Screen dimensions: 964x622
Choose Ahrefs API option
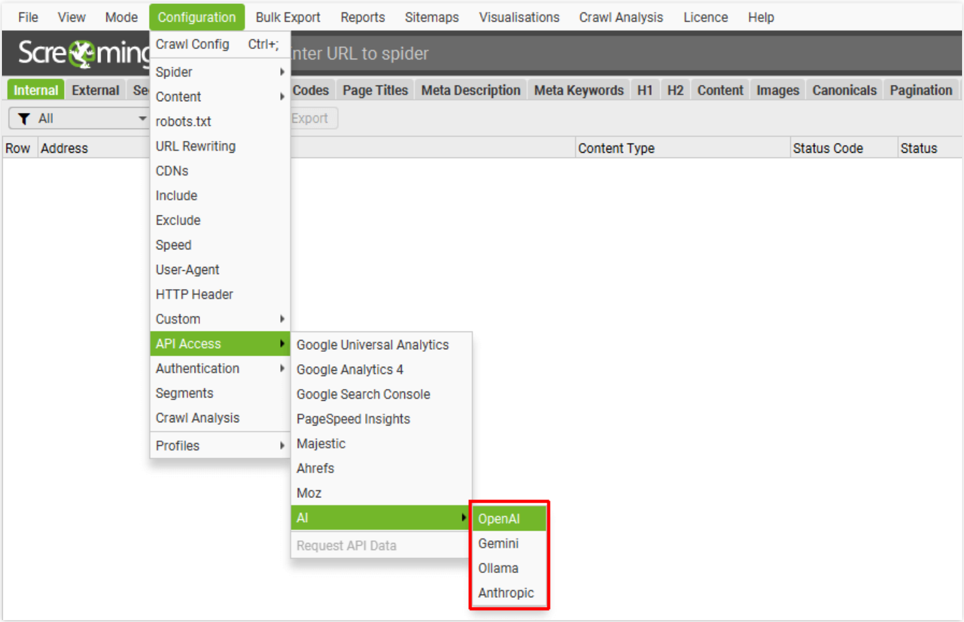tap(381, 468)
